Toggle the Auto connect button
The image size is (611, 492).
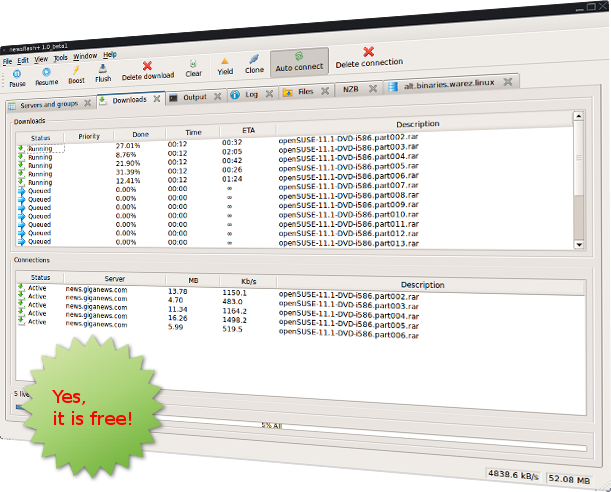point(299,62)
